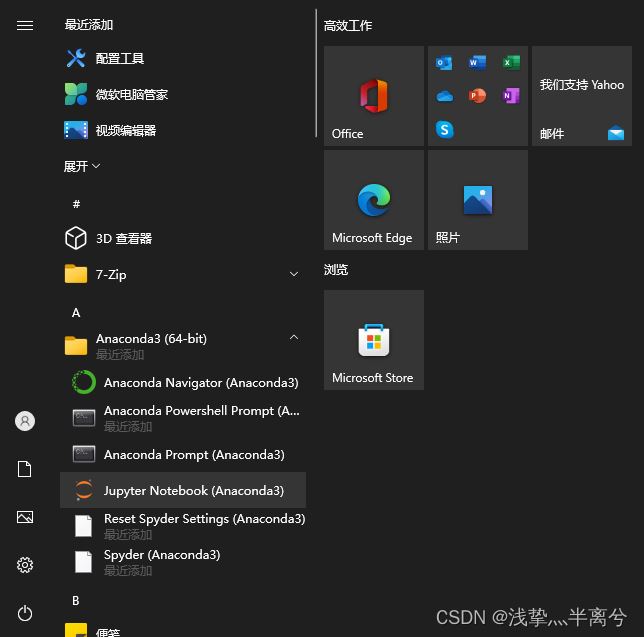Click the 最近添加 list heading
The height and width of the screenshot is (637, 644).
89,25
